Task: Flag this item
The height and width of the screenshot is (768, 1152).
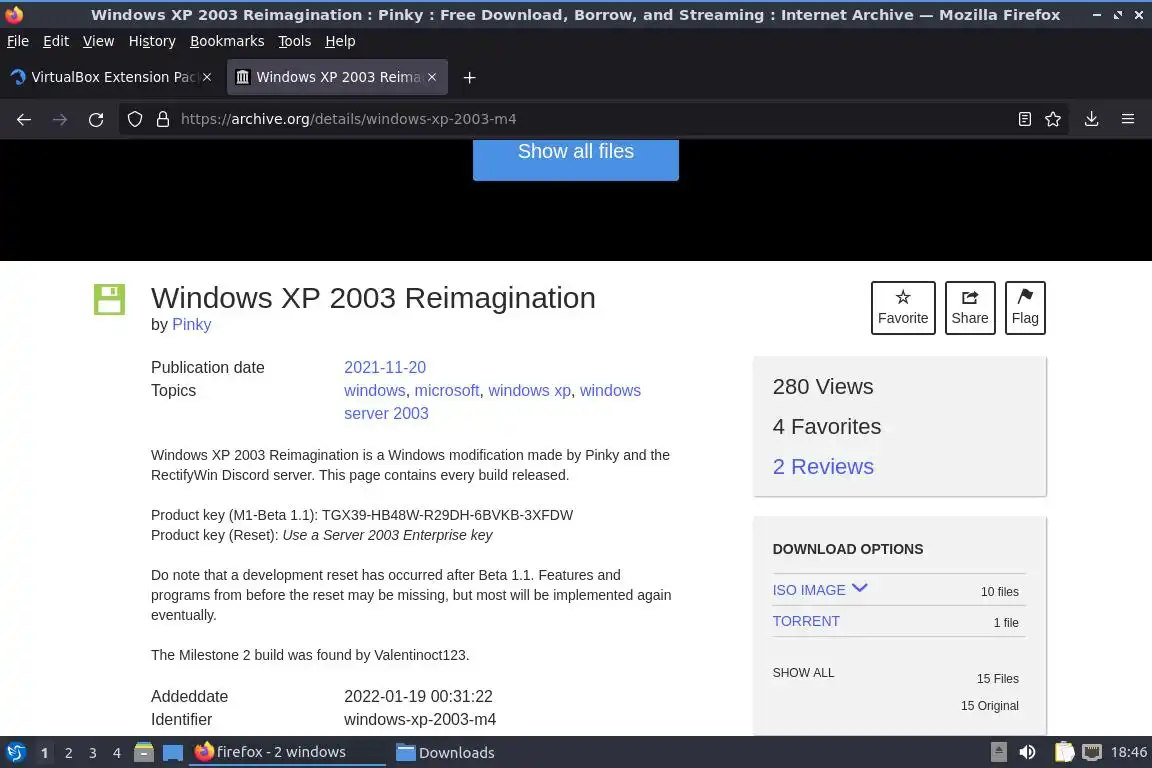Action: (x=1025, y=308)
